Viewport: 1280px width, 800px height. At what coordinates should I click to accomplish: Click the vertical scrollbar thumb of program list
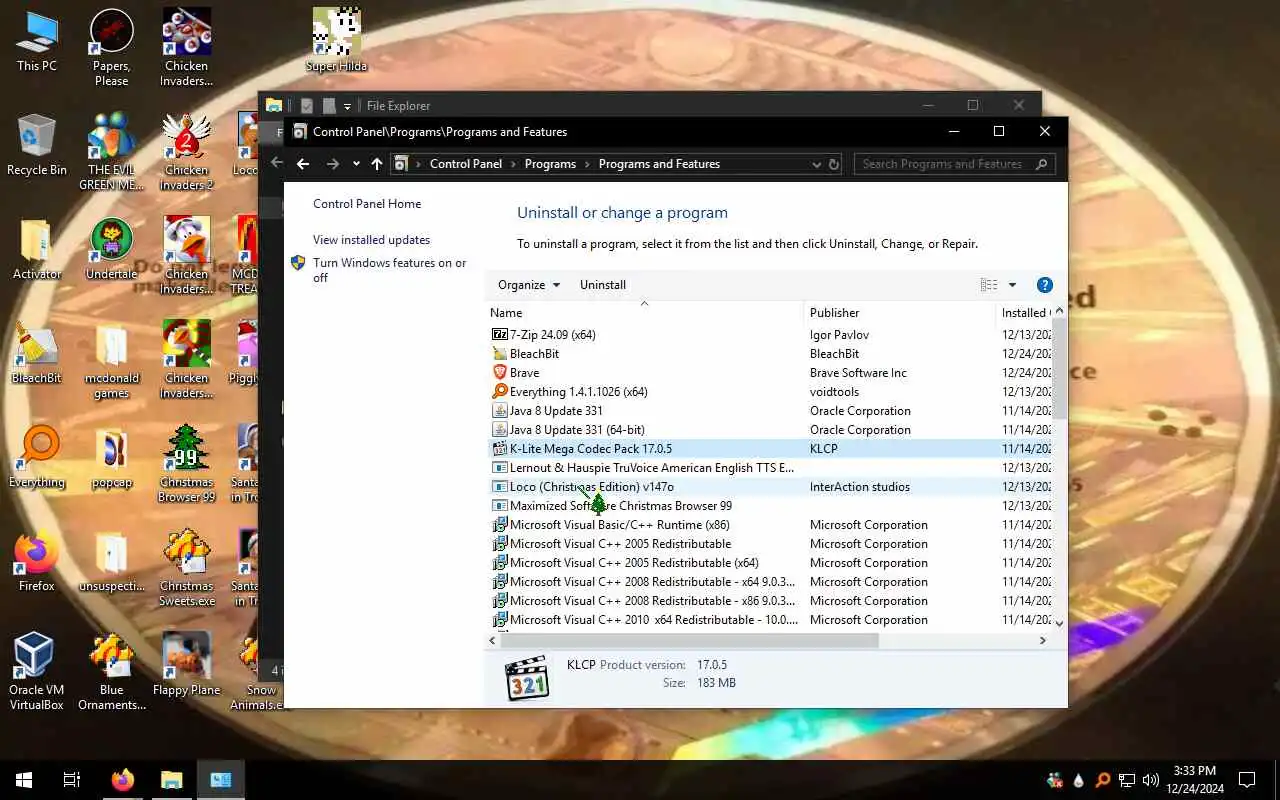(x=1059, y=370)
